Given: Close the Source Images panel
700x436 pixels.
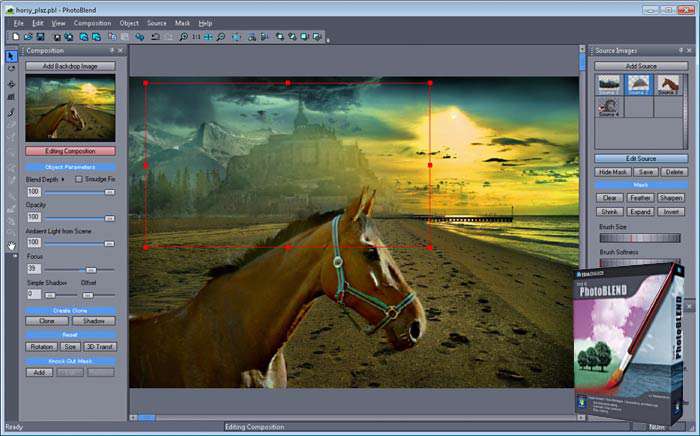Looking at the screenshot, I should pos(689,50).
